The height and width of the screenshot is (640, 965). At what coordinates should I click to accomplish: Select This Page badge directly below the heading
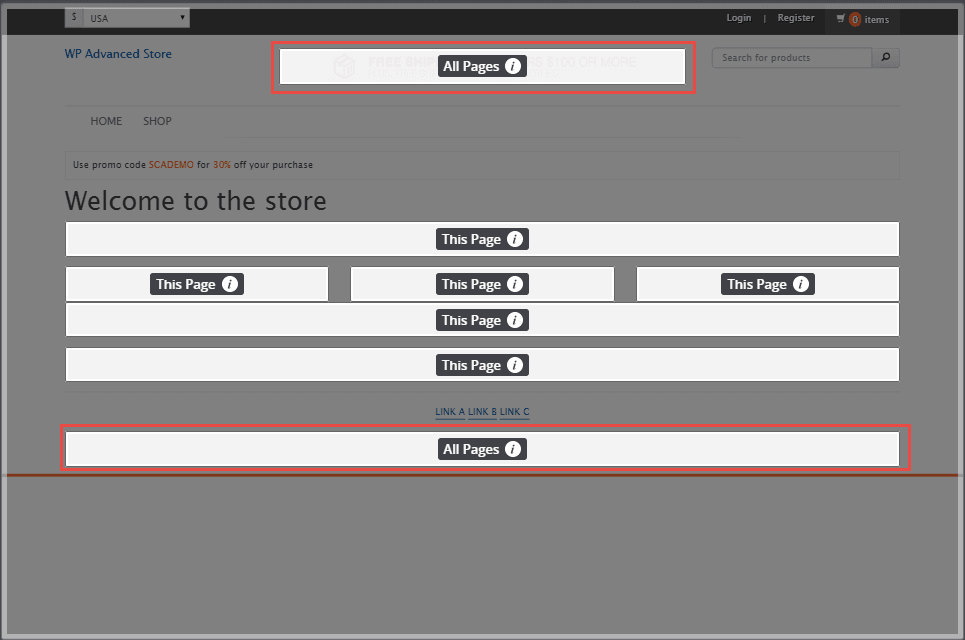482,239
